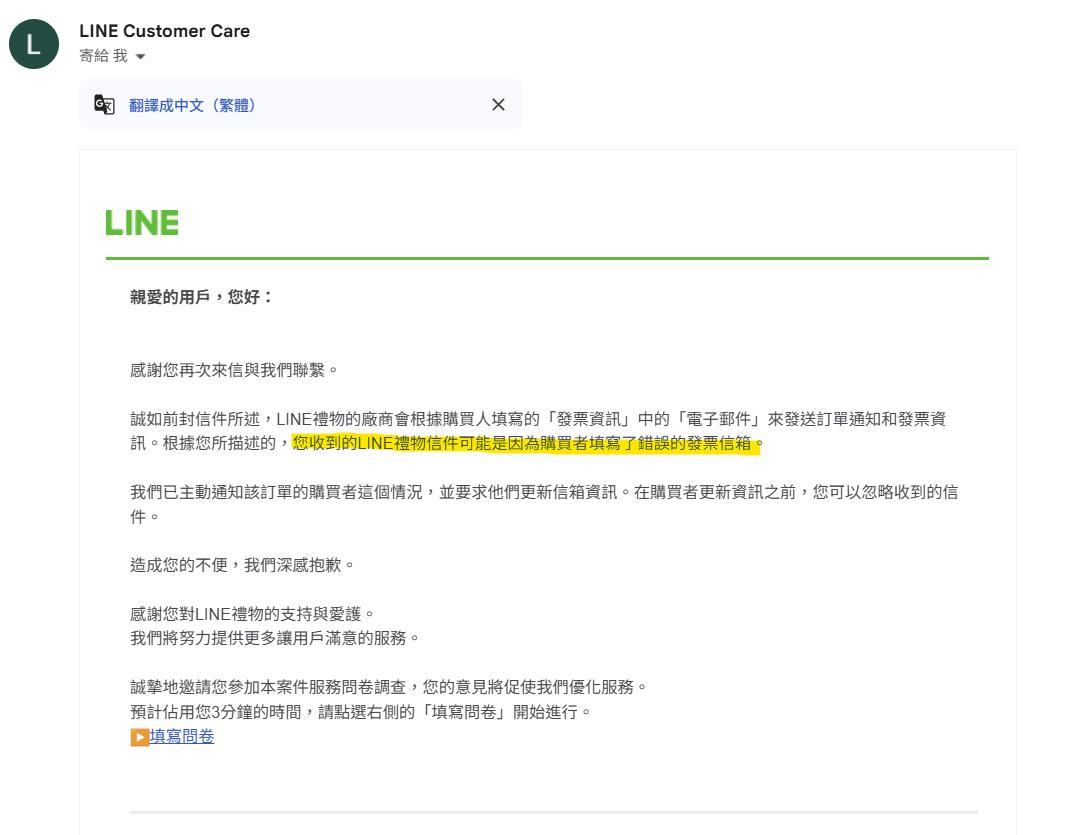Click the greeting 親愛的用戶，您好：

202,297
